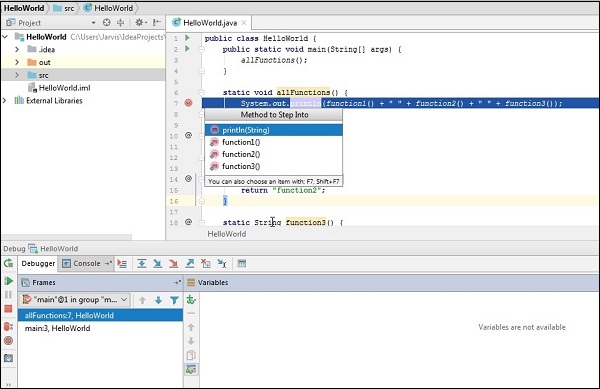Stop the debug session red square
600x389 pixels.
[x=8, y=309]
